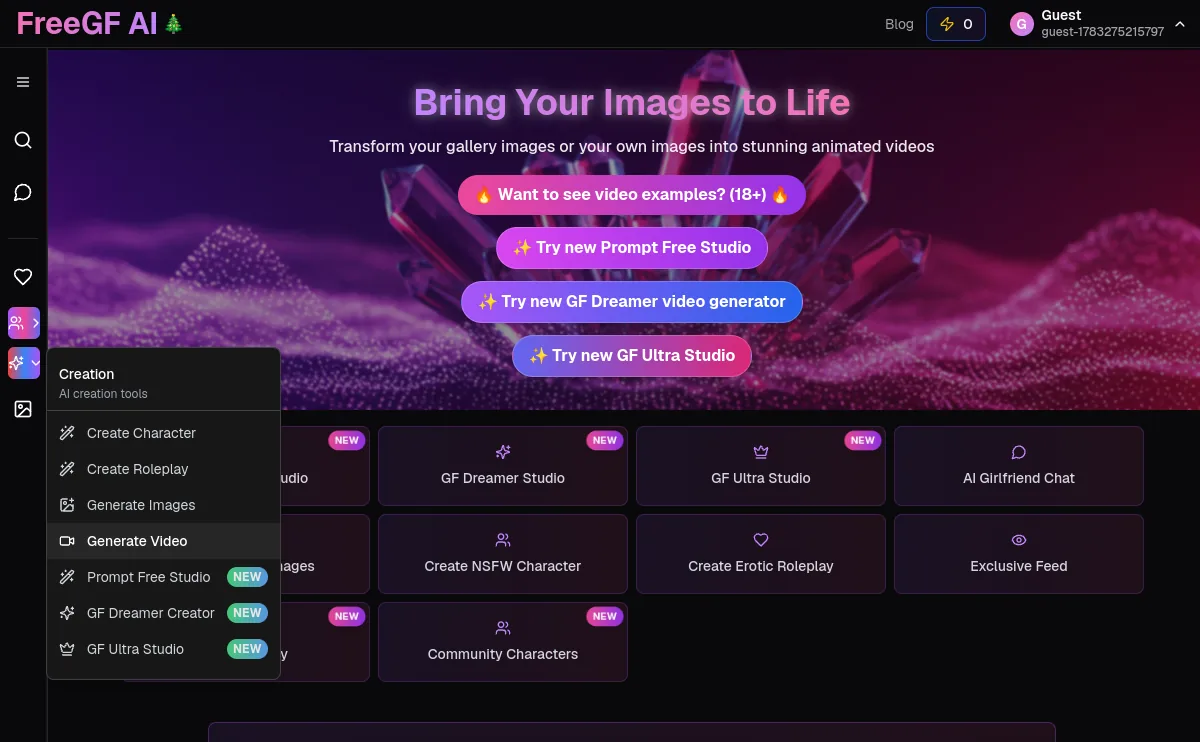Open the Create Erotic Roleplay card
Screen dimensions: 1200x742
click(761, 554)
